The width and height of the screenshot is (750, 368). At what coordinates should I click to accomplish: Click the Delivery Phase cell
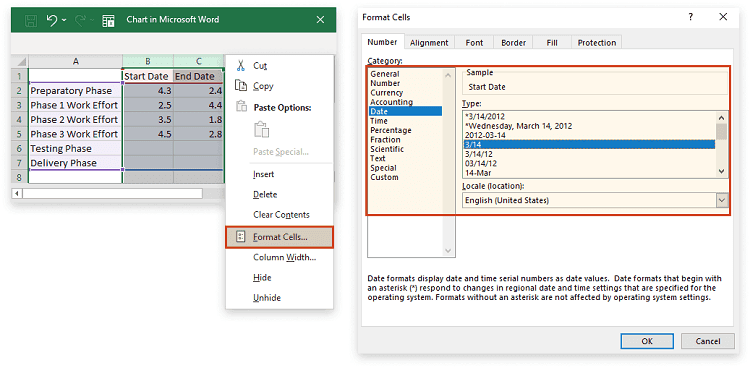tap(76, 163)
